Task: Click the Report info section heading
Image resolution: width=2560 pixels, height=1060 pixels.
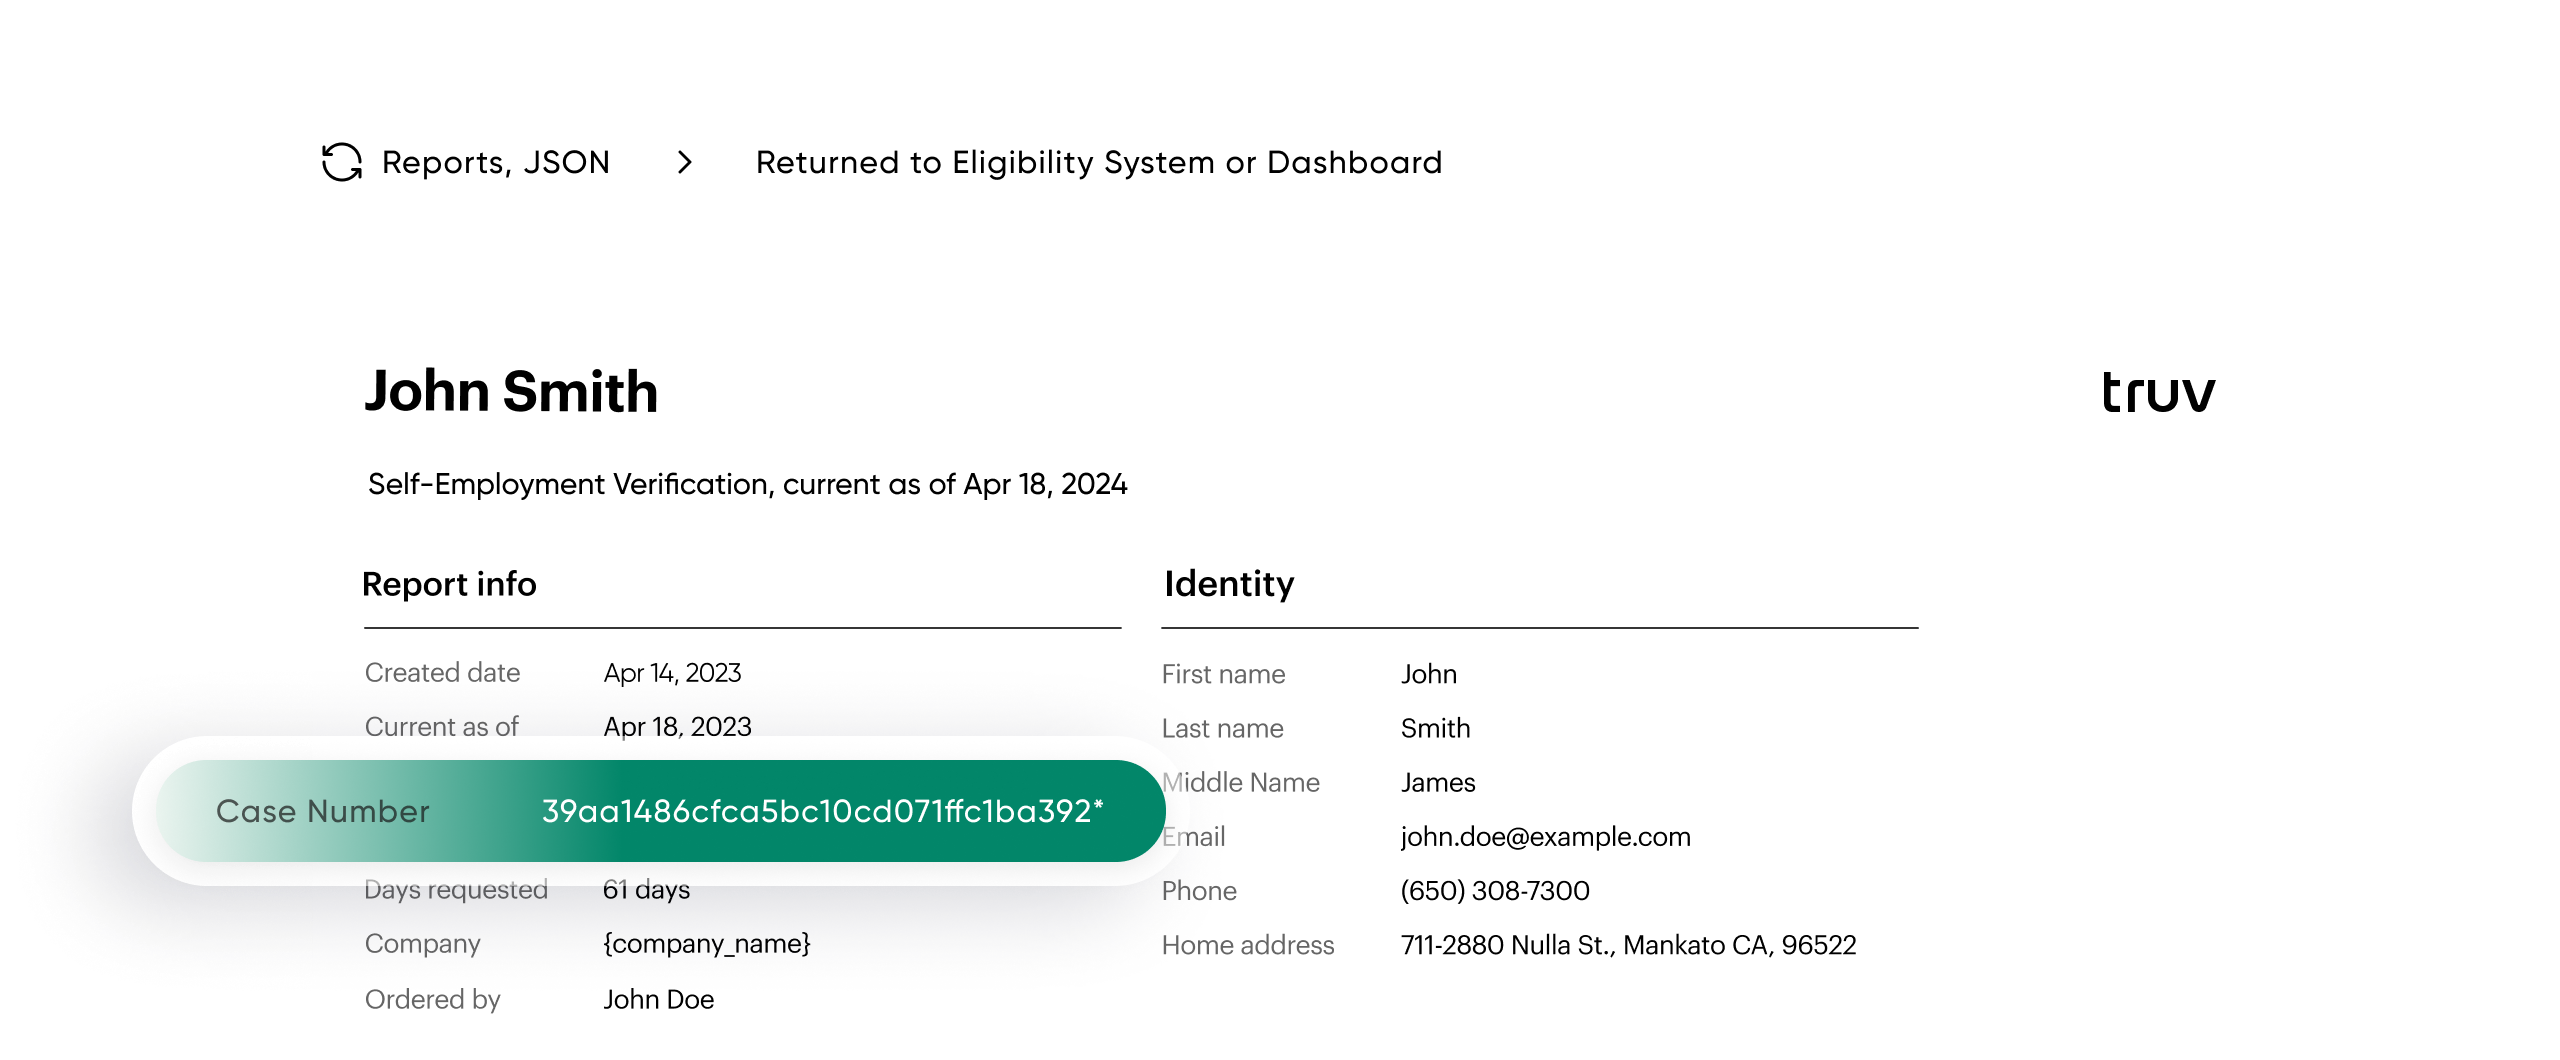Action: (449, 584)
